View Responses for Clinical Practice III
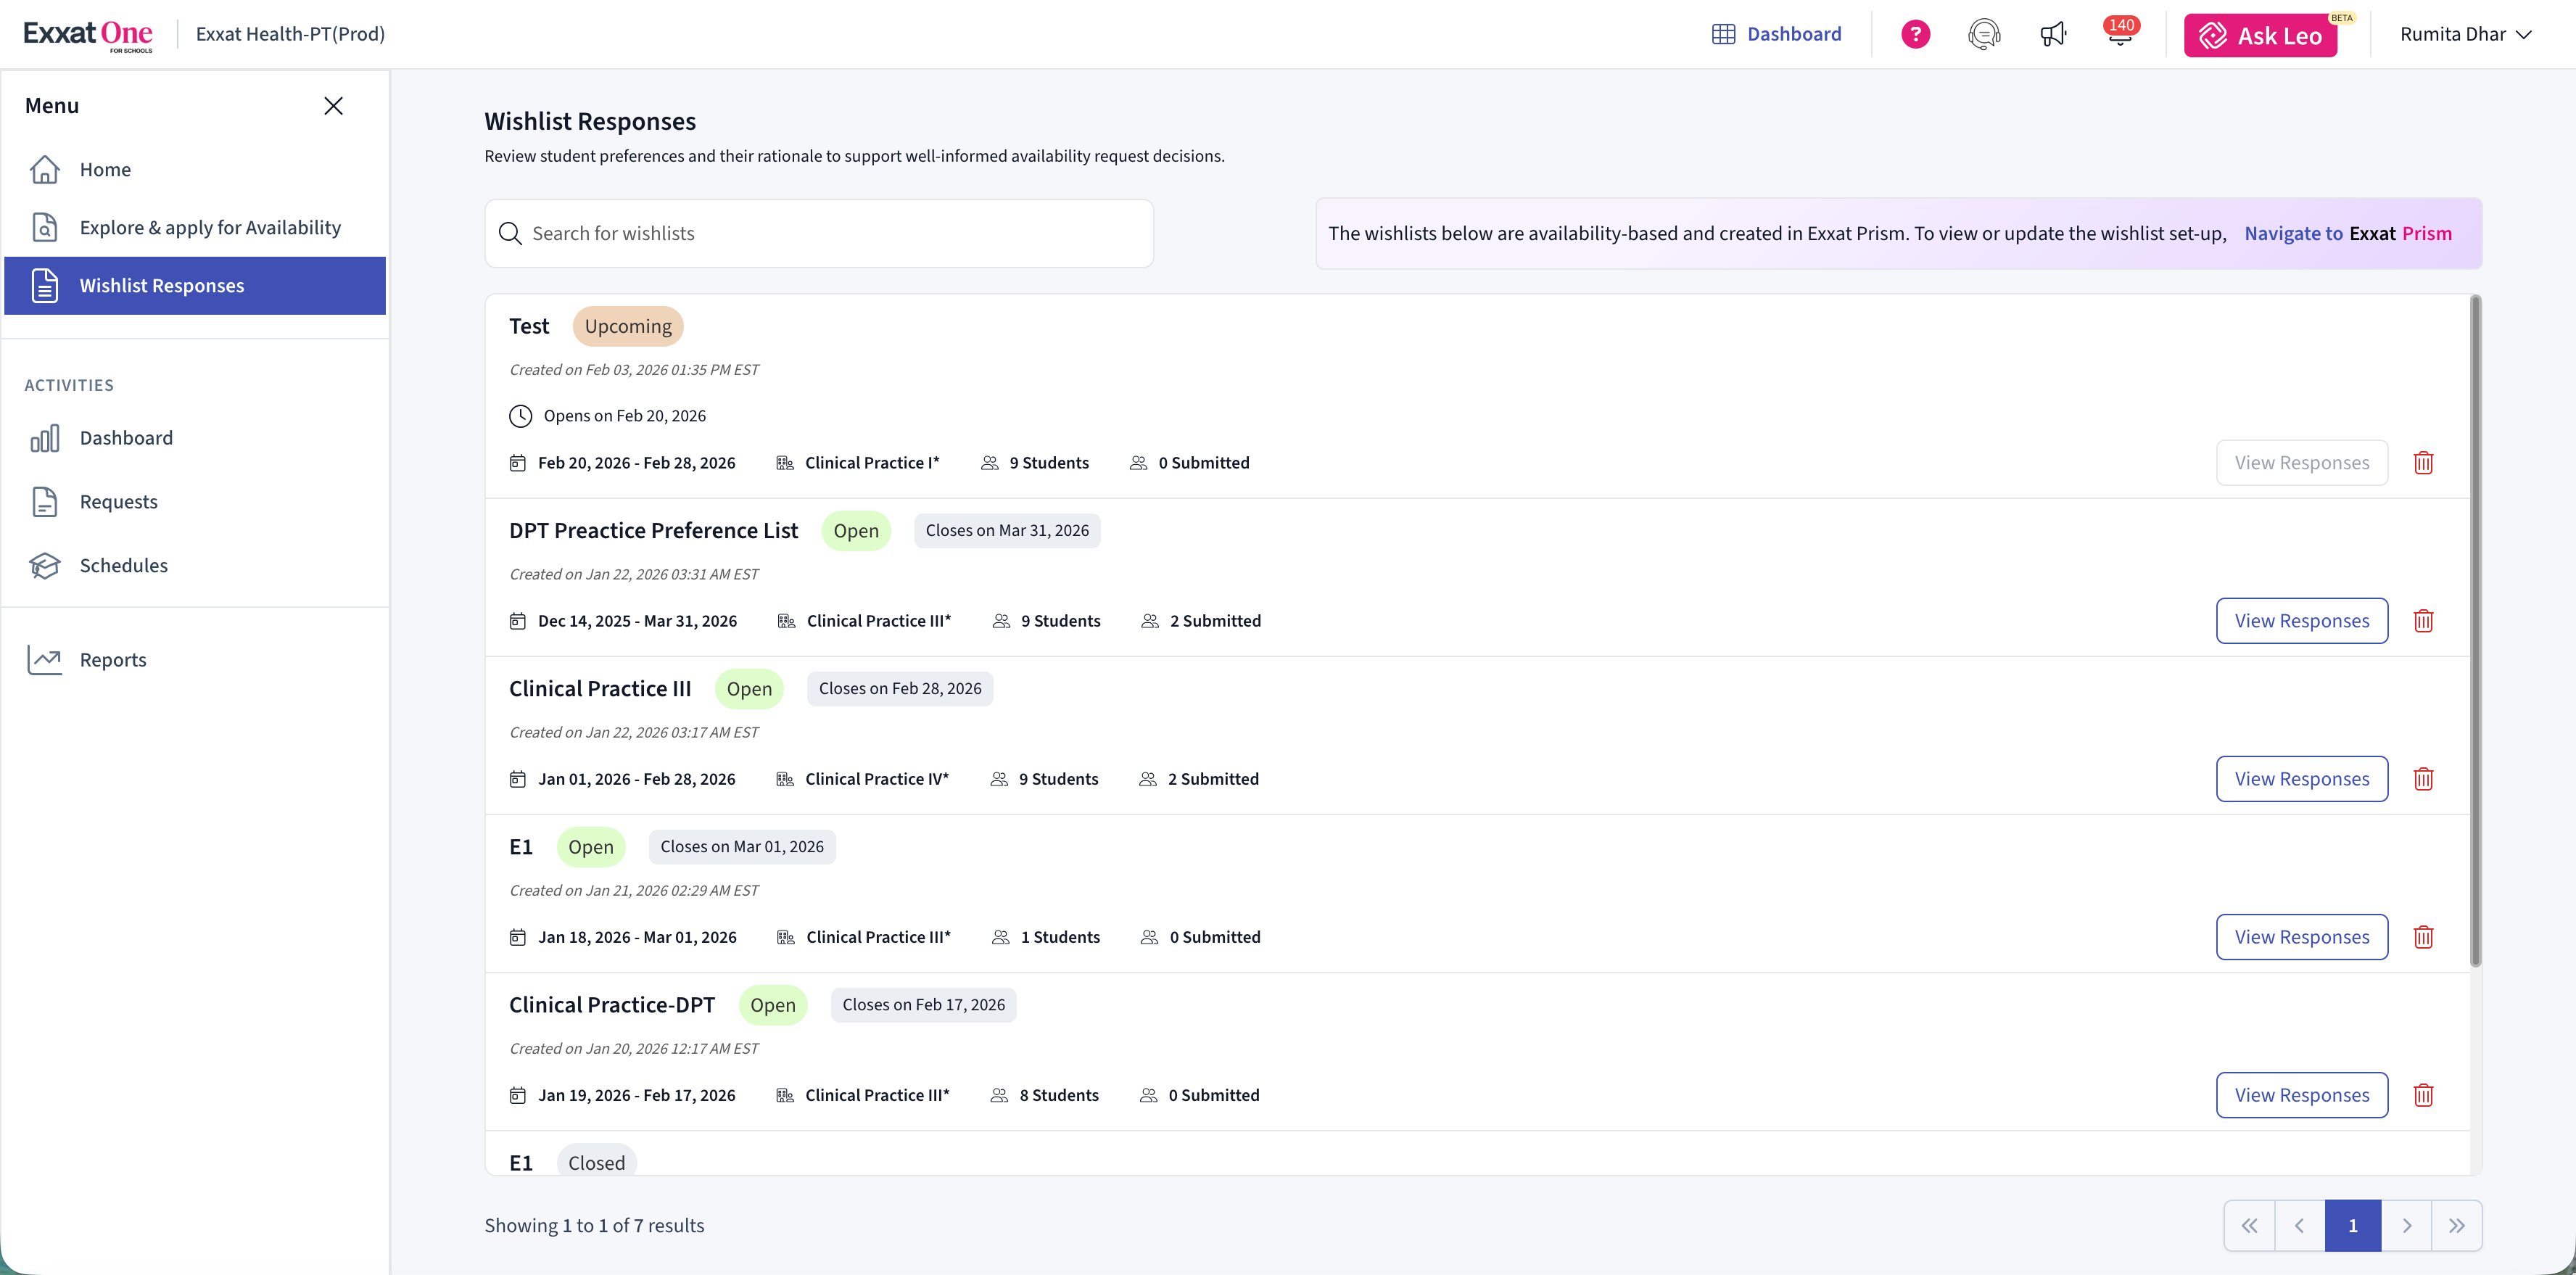This screenshot has height=1275, width=2576. click(2301, 779)
